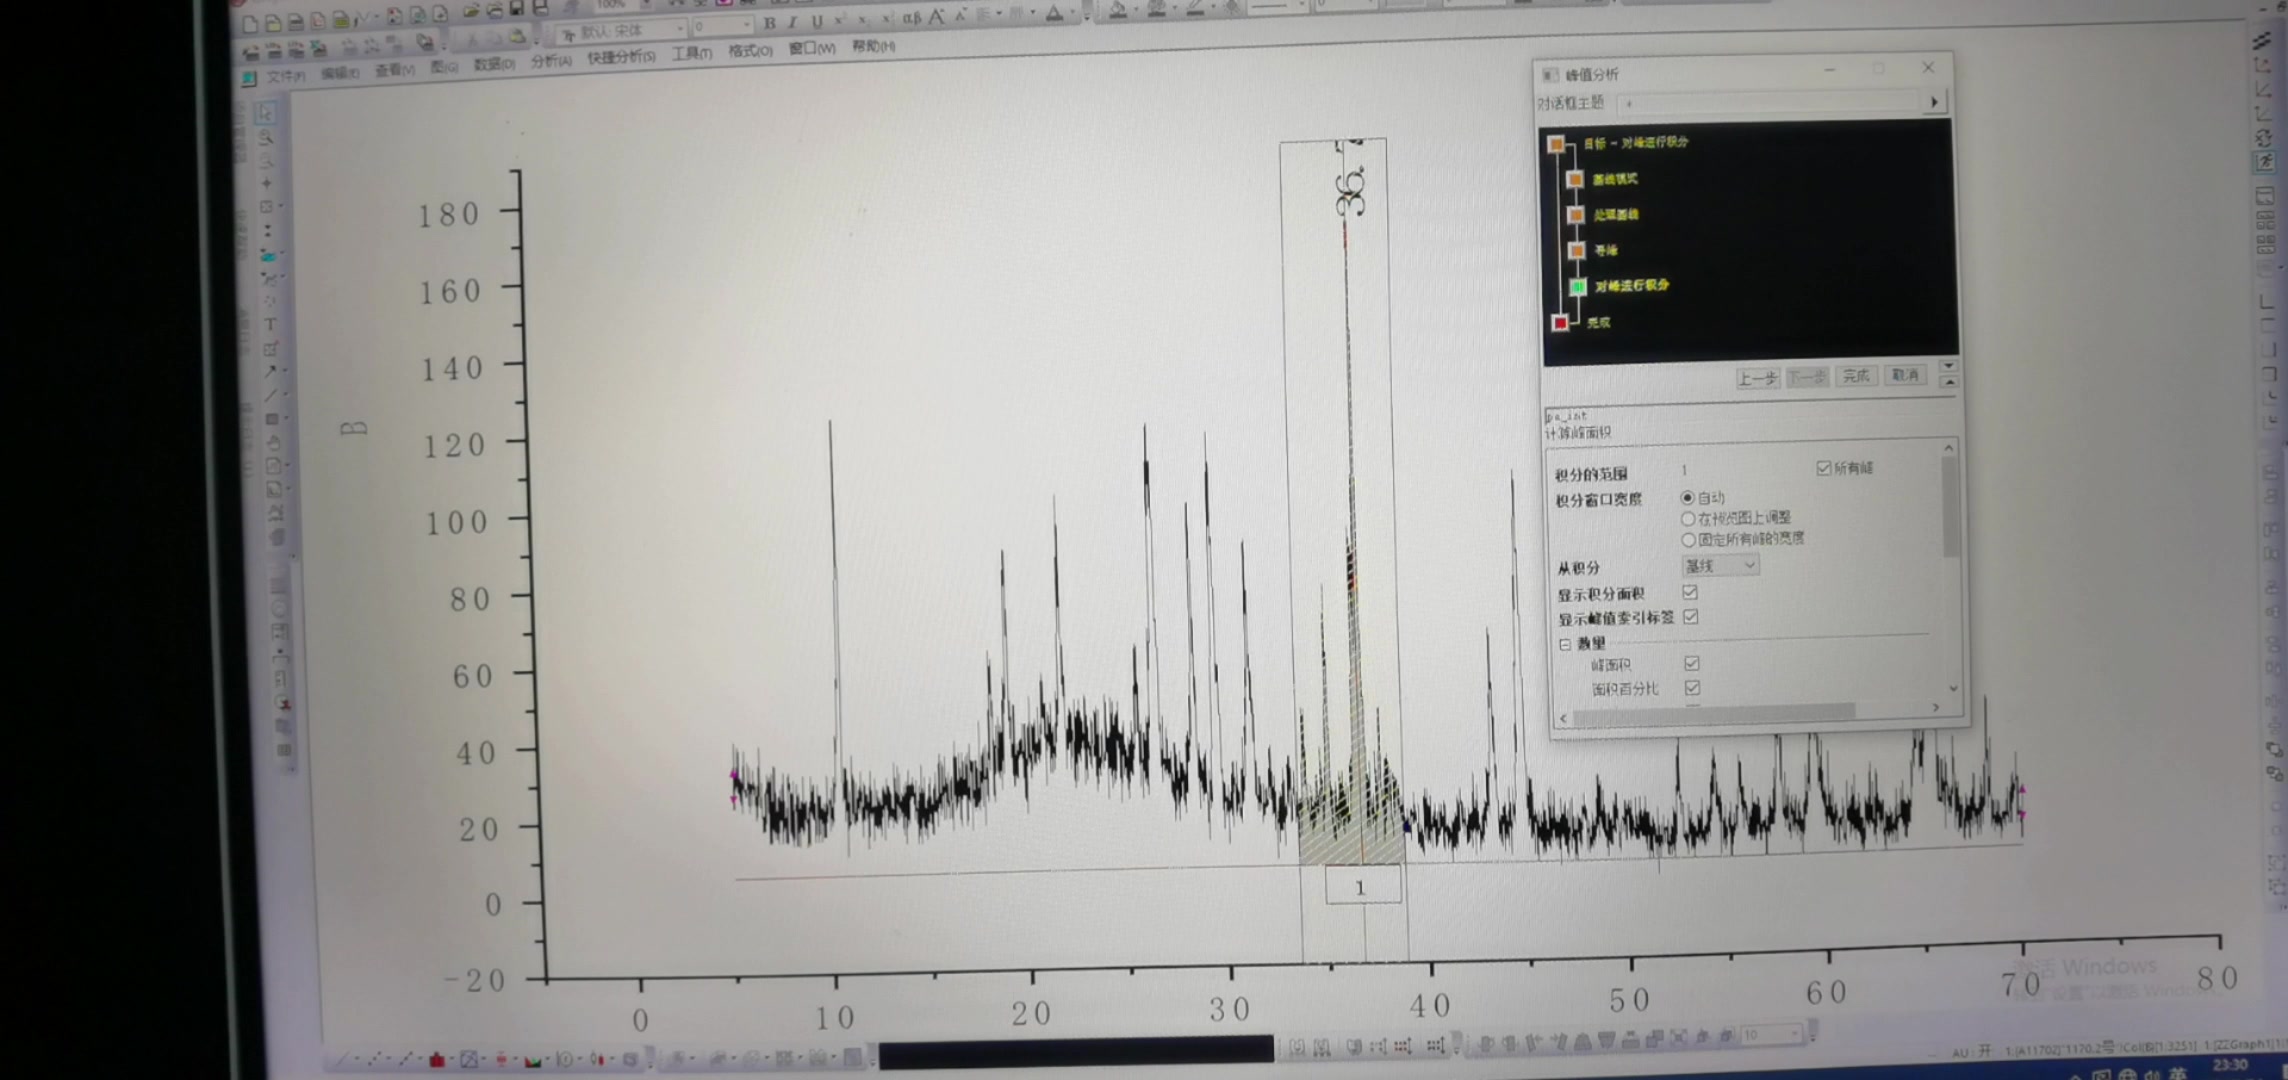Select the Text tool on the left toolbar
Viewport: 2288px width, 1080px height.
pyautogui.click(x=268, y=323)
